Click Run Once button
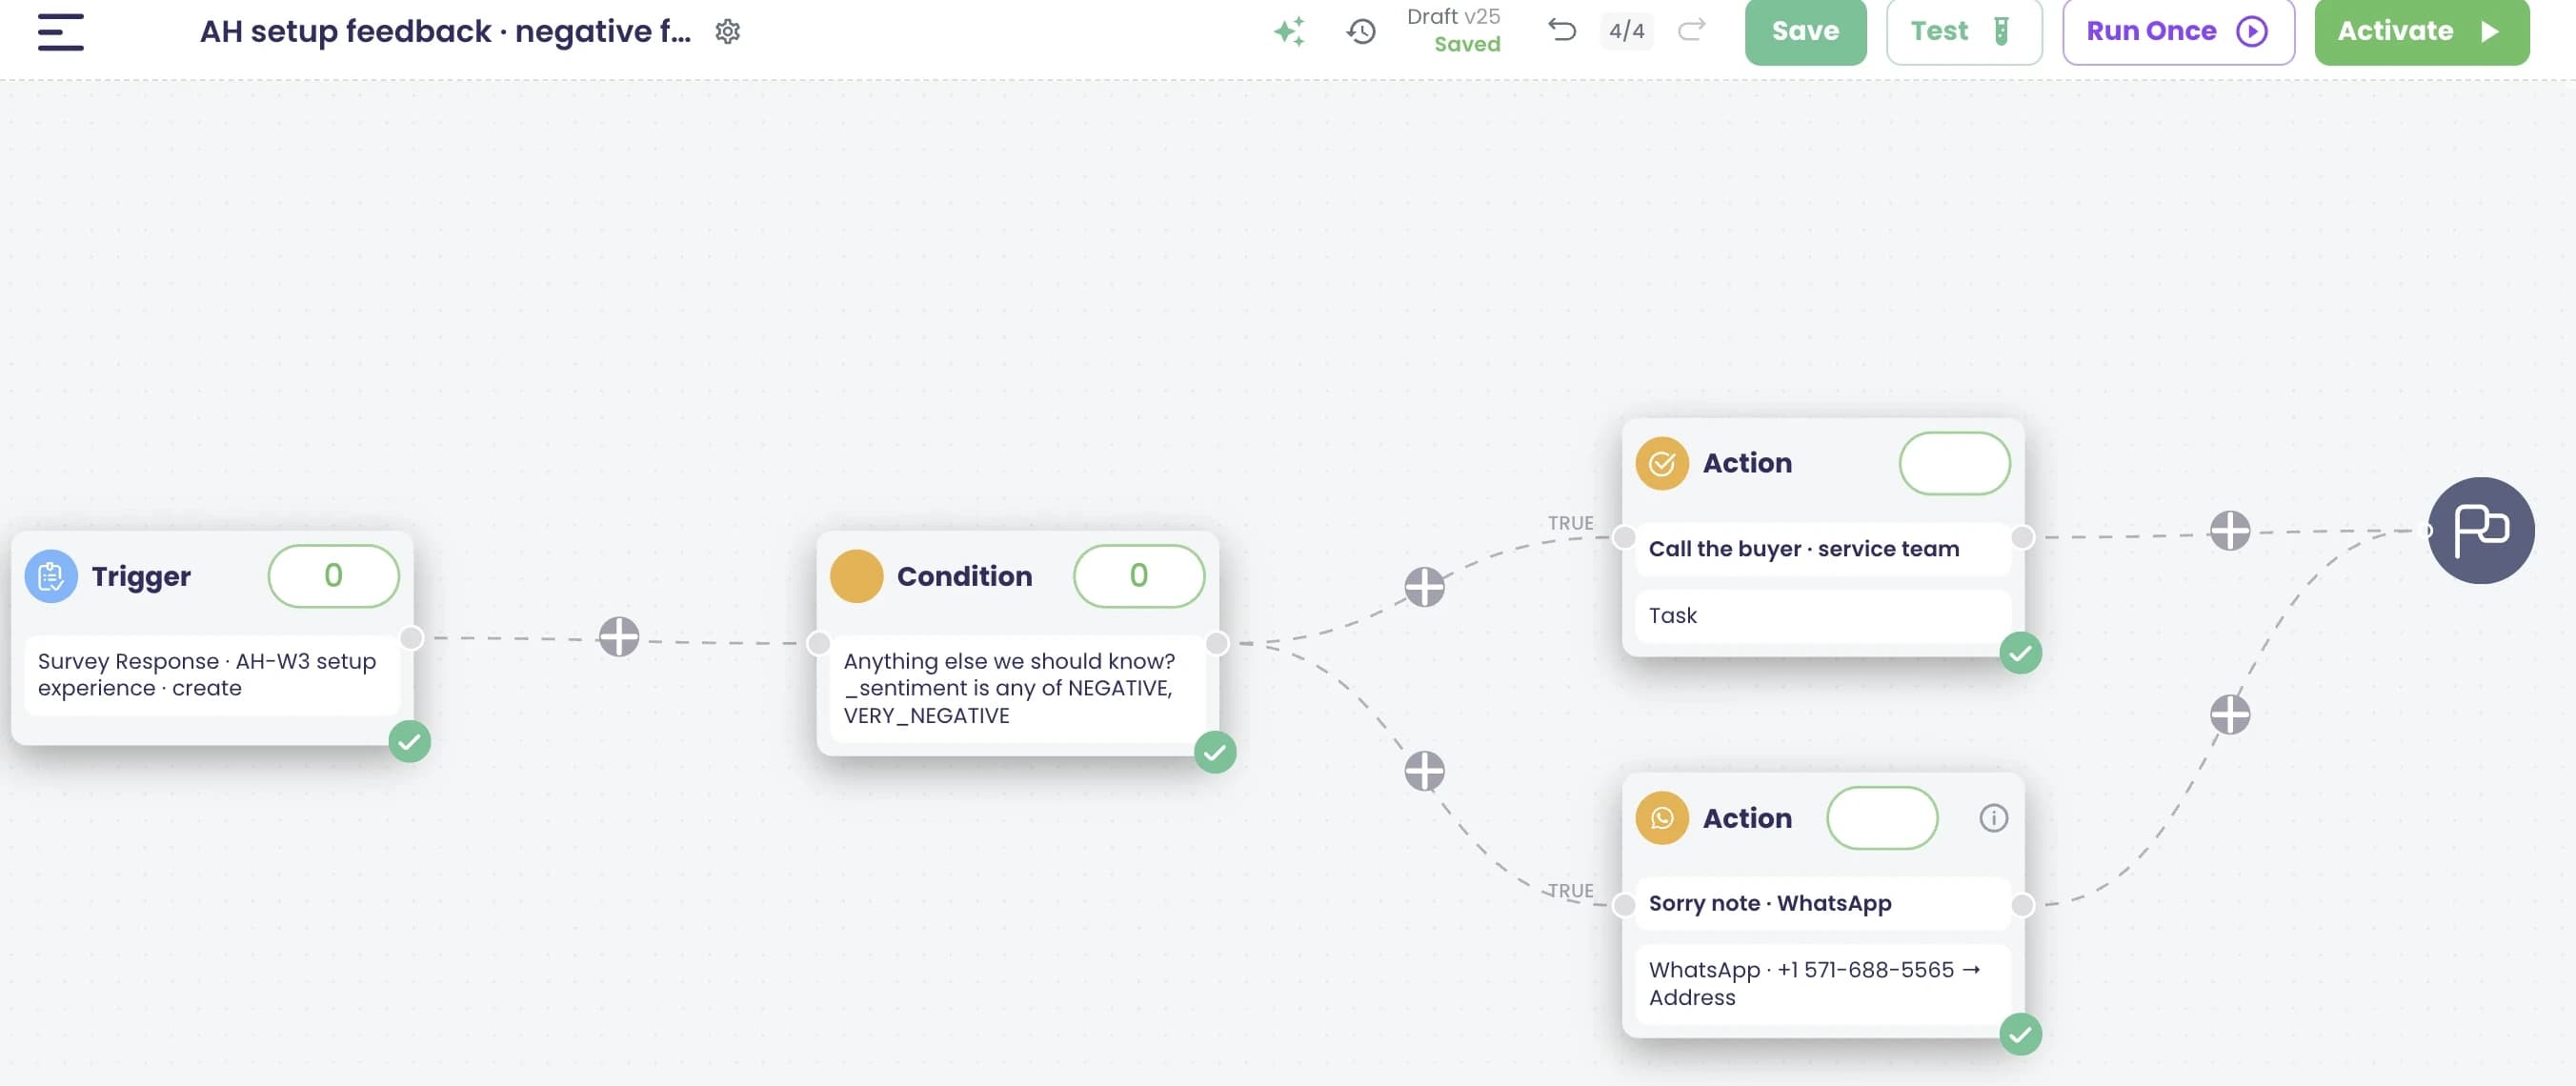The image size is (2576, 1086). 2178,31
